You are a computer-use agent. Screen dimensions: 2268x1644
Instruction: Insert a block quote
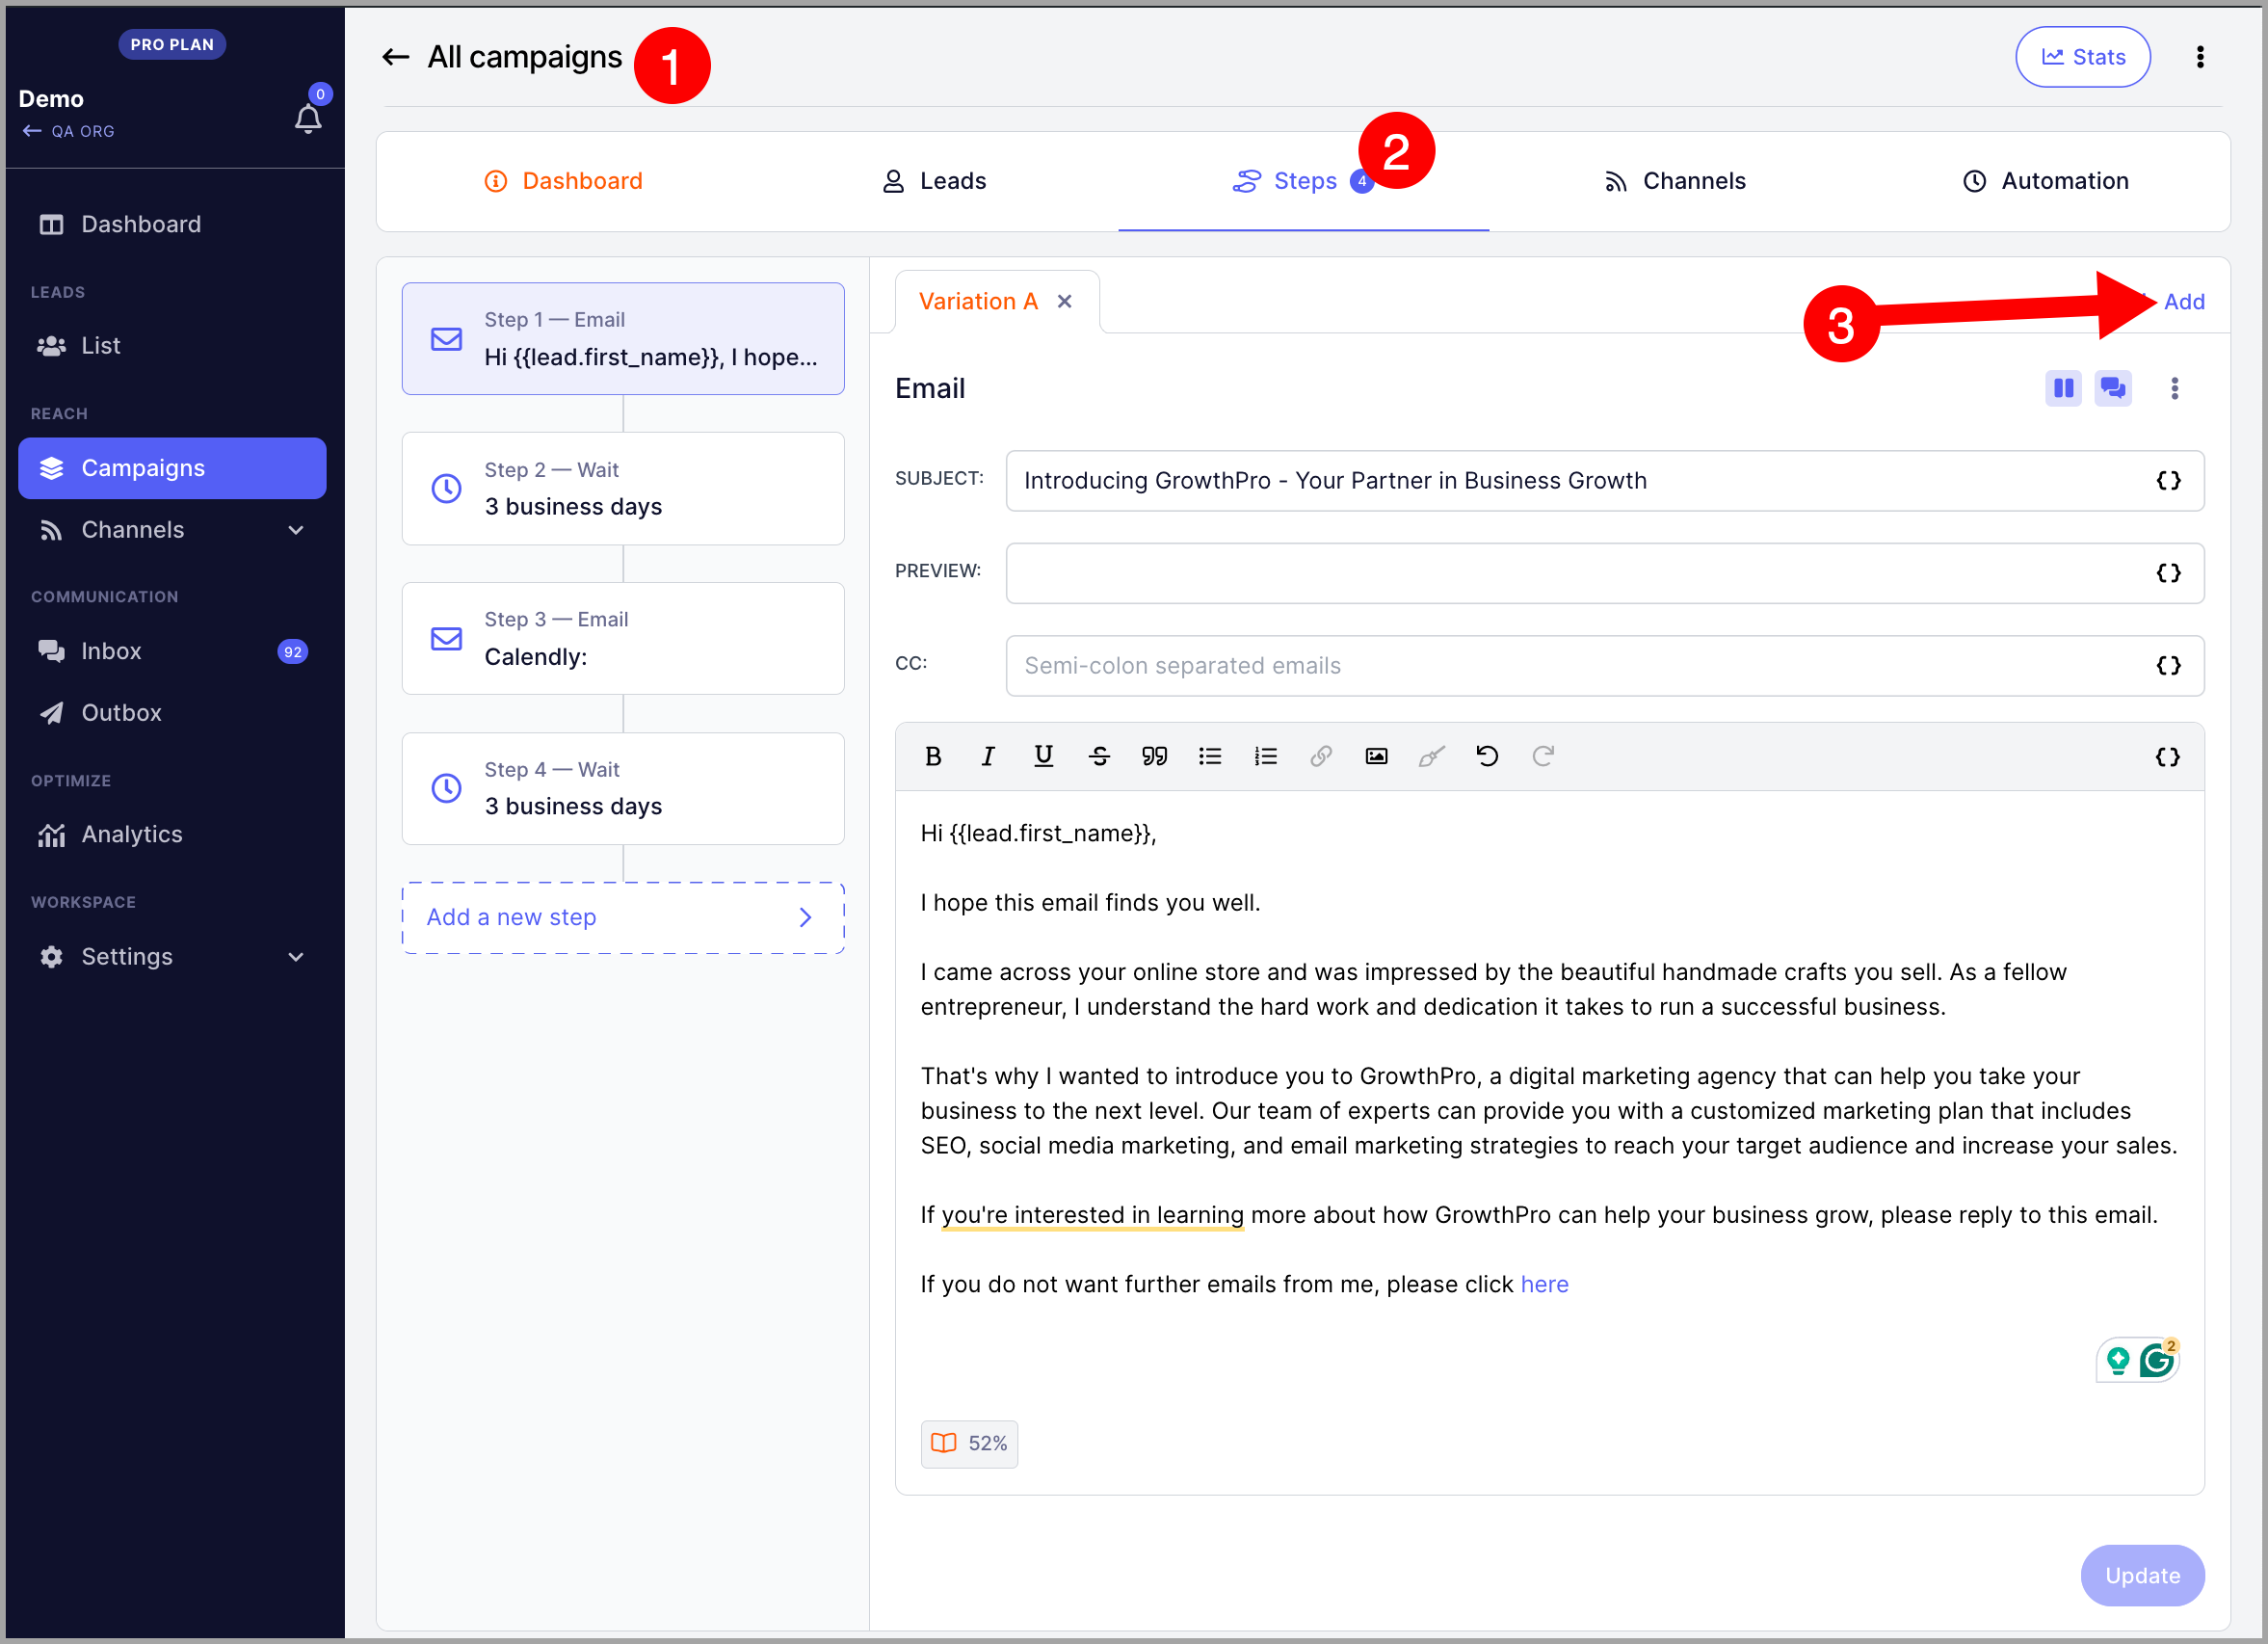tap(1154, 757)
